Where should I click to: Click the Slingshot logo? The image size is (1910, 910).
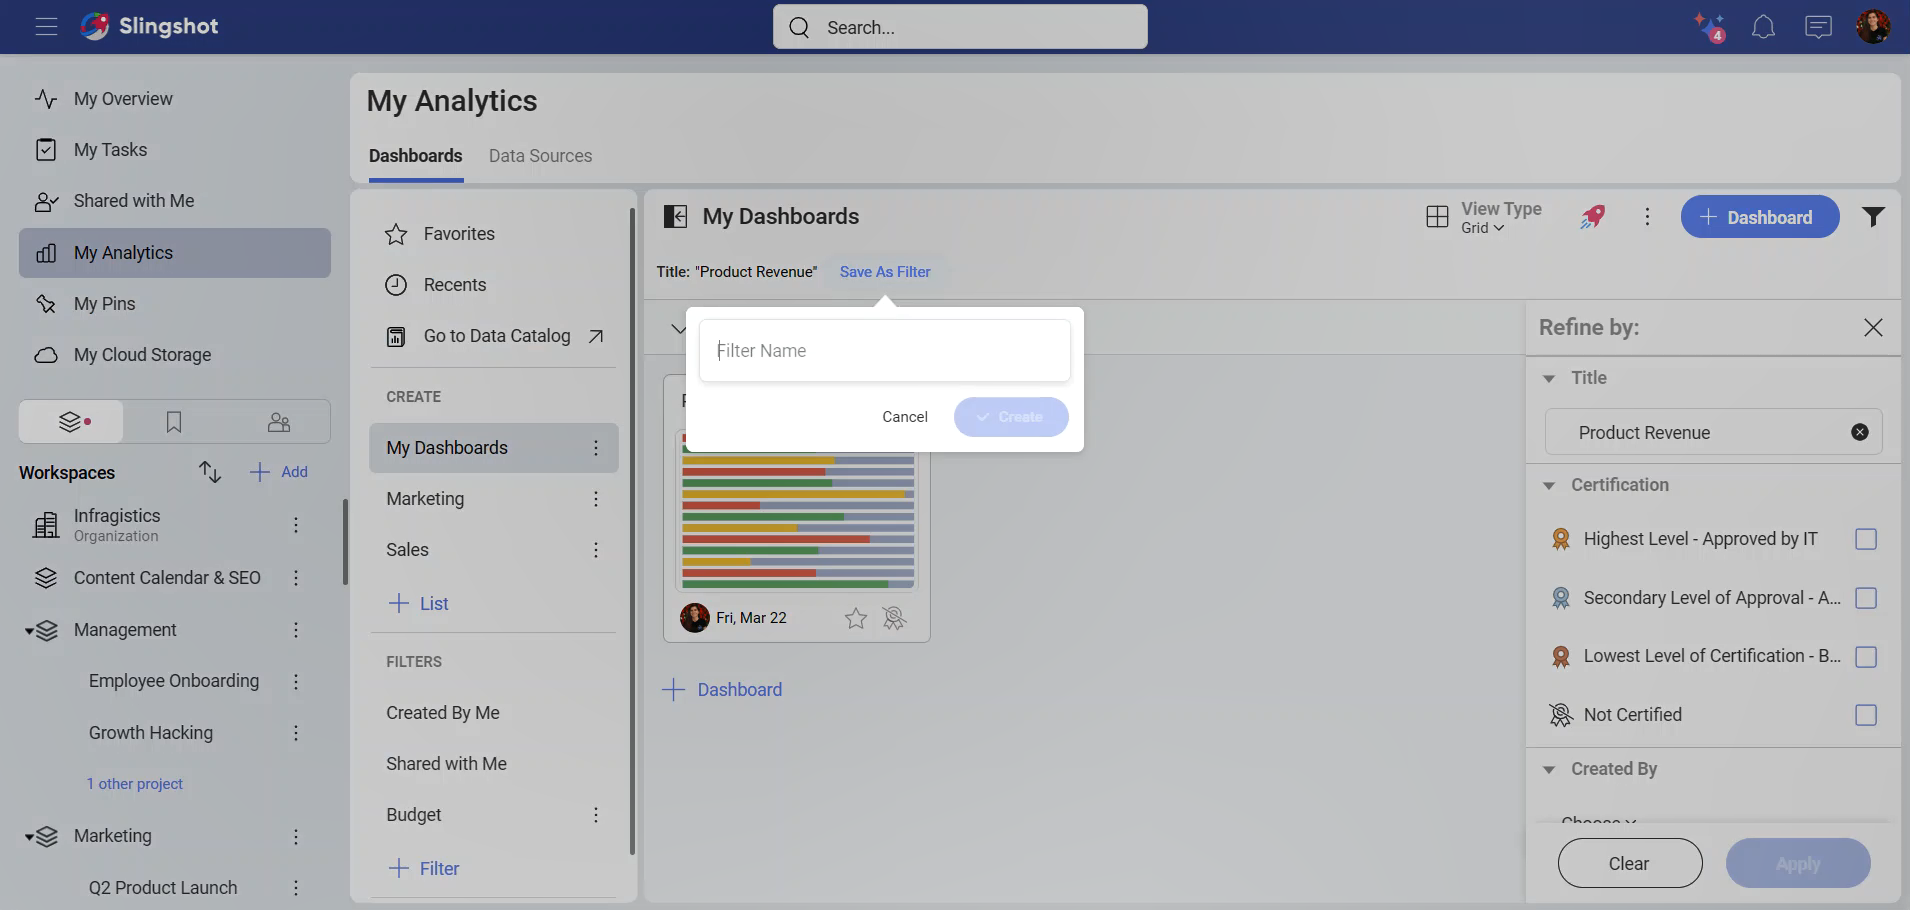click(x=149, y=27)
